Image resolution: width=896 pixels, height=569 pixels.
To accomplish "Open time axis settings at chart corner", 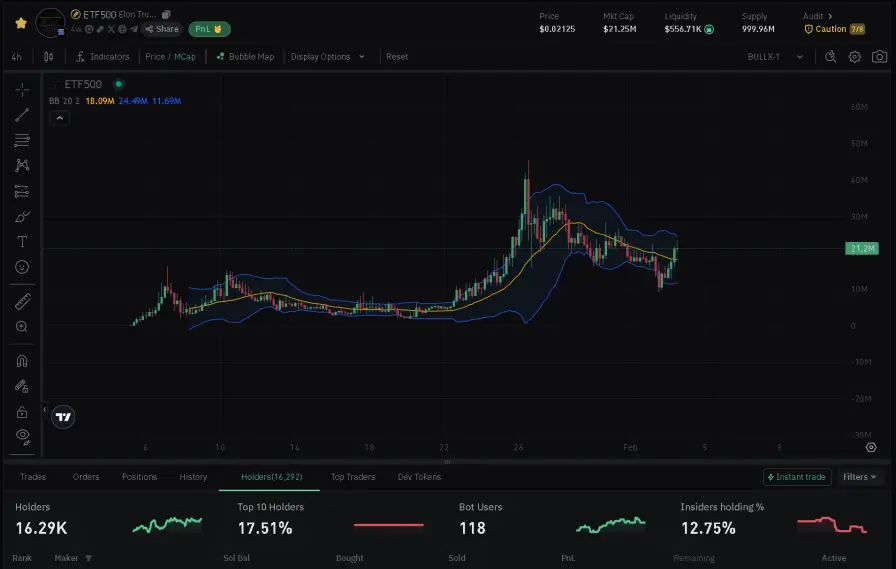I will [x=871, y=447].
